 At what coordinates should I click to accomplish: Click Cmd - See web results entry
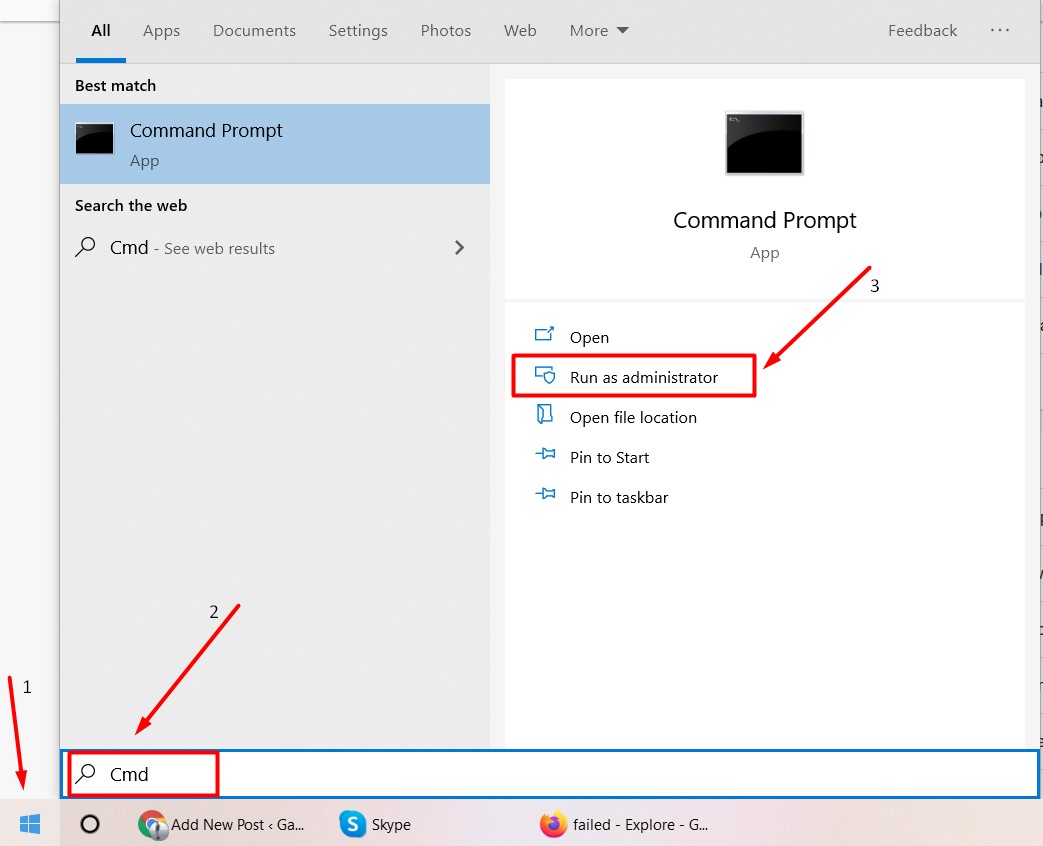coord(275,247)
